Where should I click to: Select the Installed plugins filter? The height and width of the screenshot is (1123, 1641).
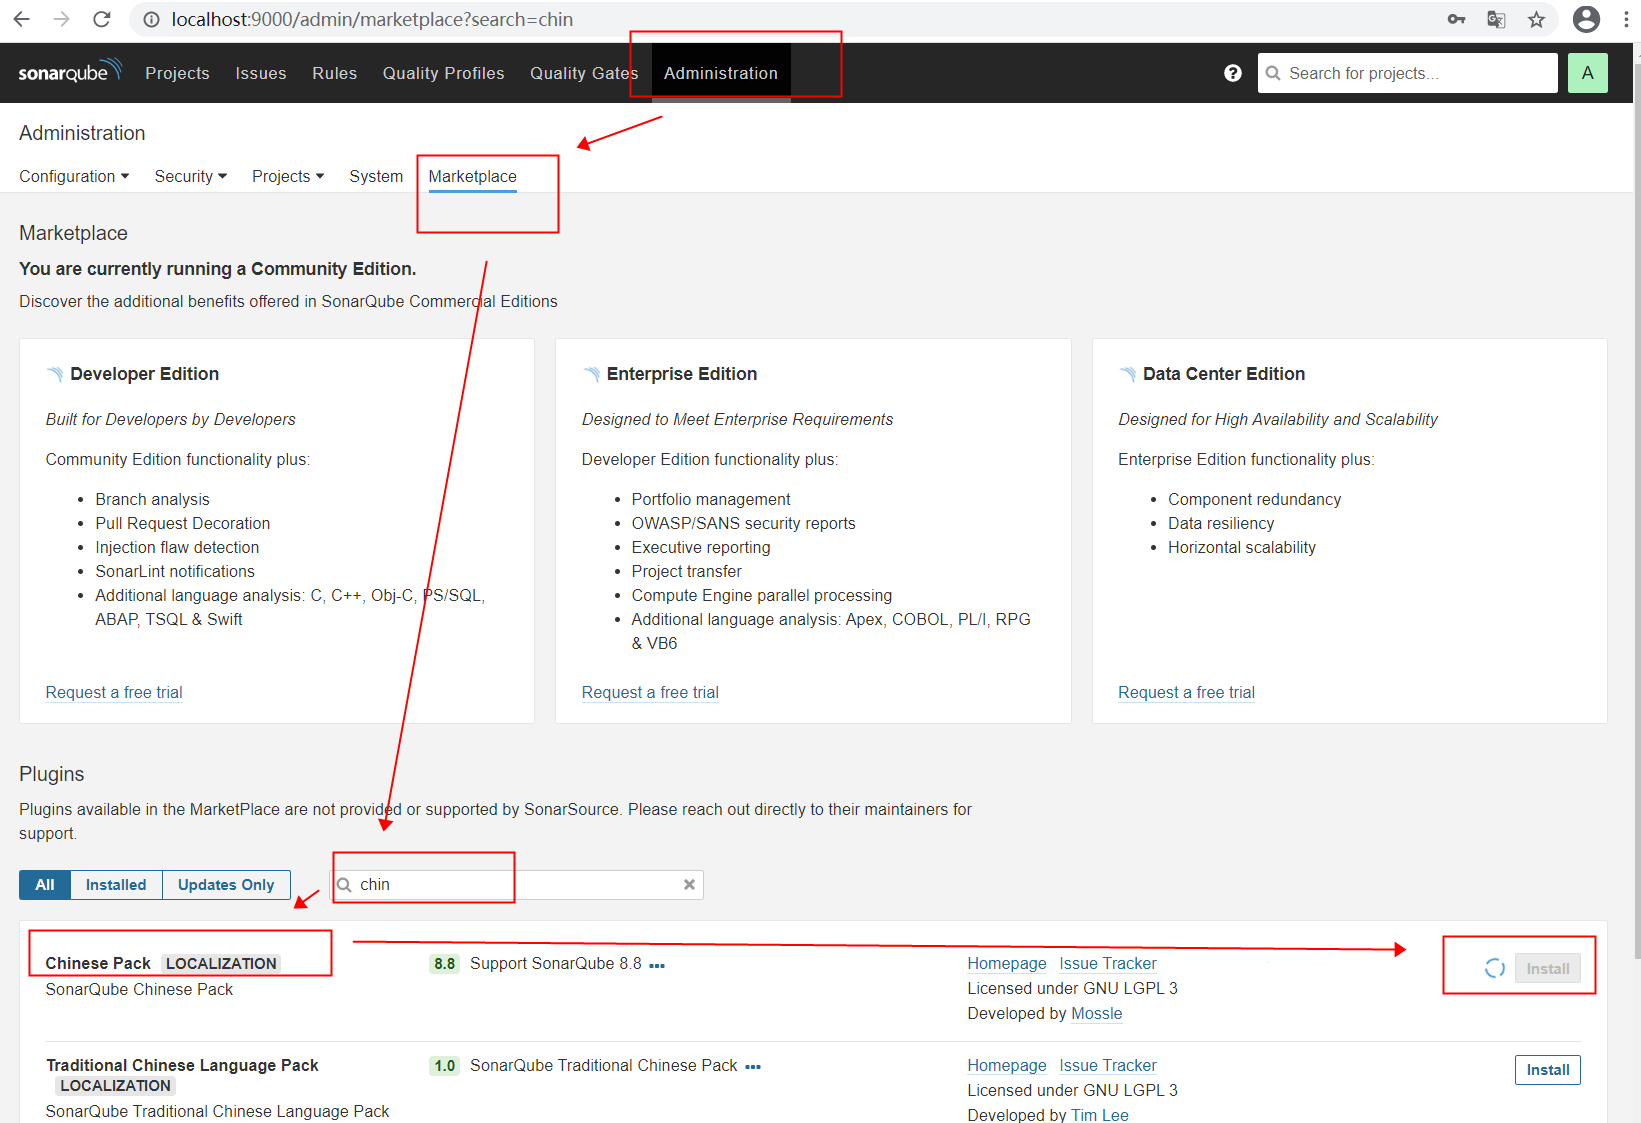(116, 885)
